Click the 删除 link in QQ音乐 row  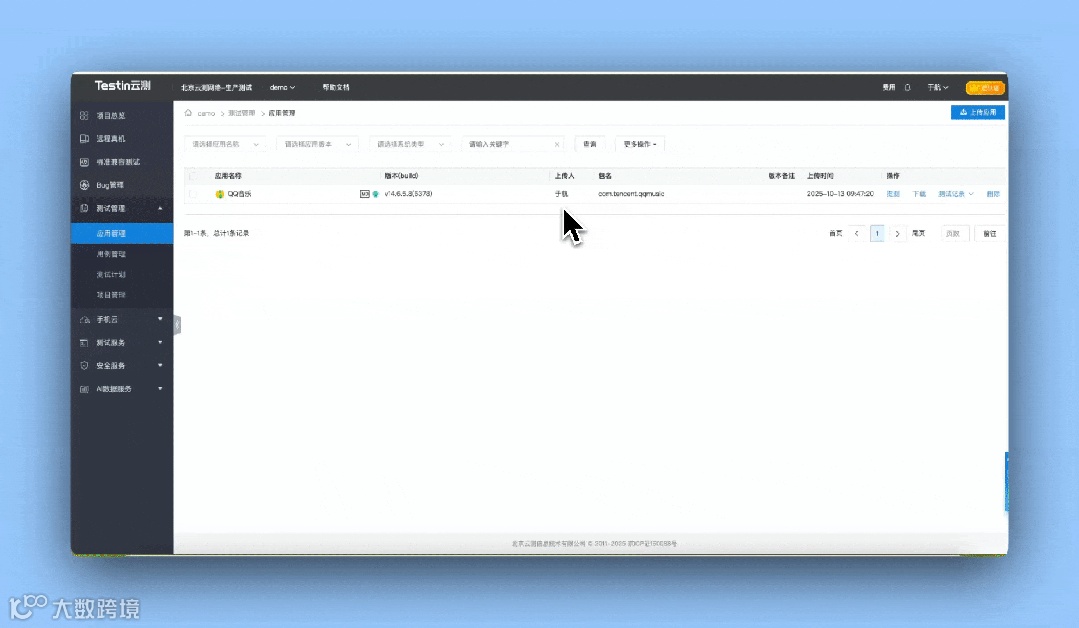click(x=993, y=194)
